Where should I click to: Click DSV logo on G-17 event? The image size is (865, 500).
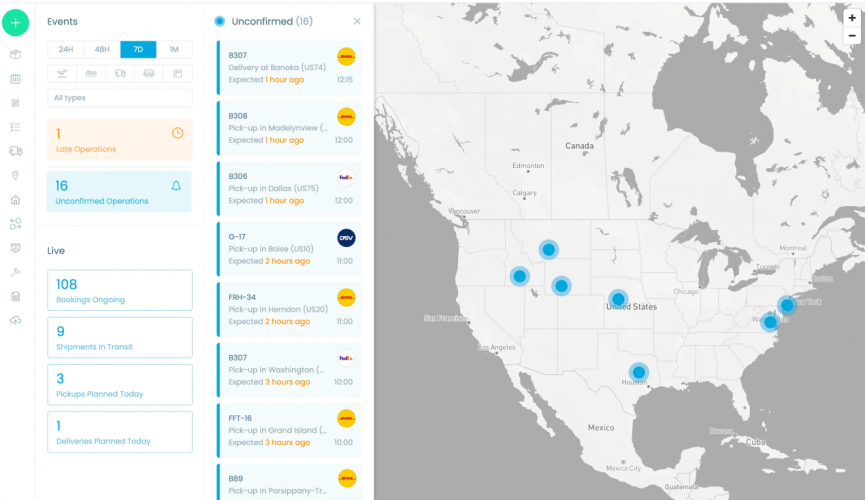point(346,238)
